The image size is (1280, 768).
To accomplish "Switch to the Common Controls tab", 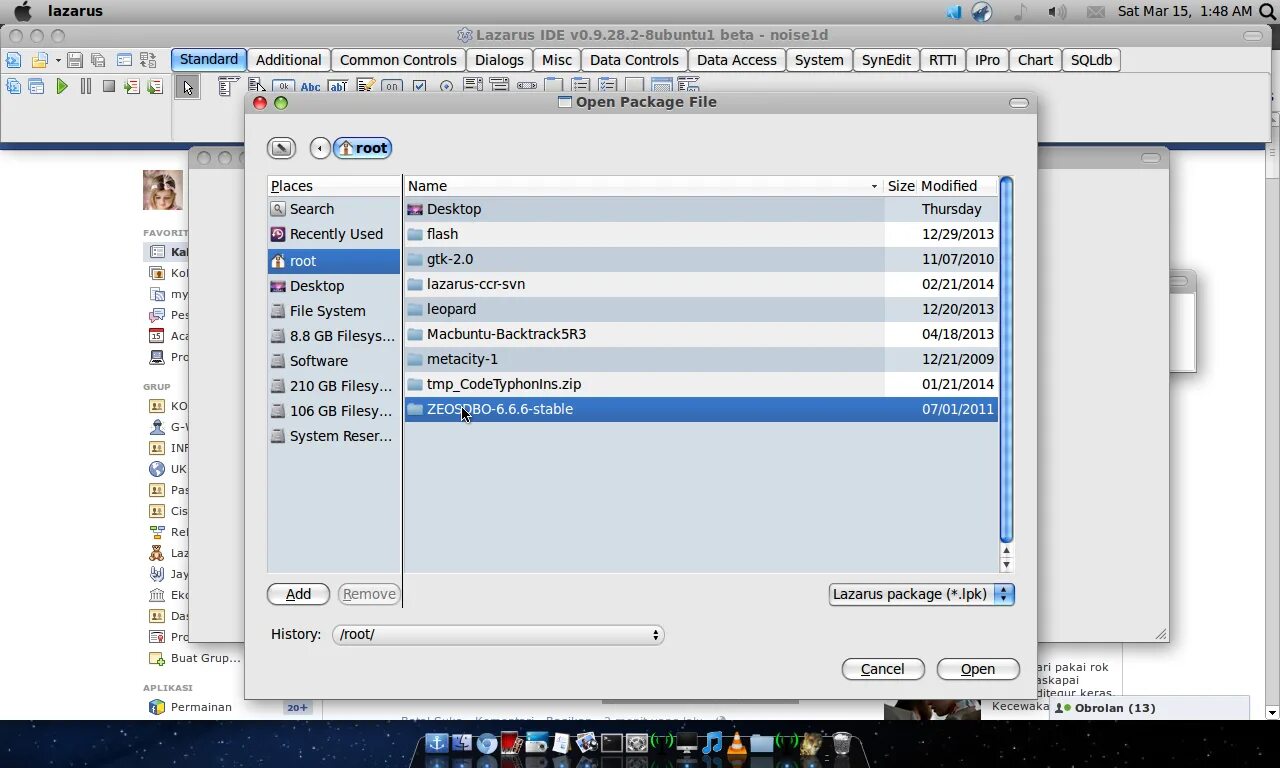I will (398, 60).
